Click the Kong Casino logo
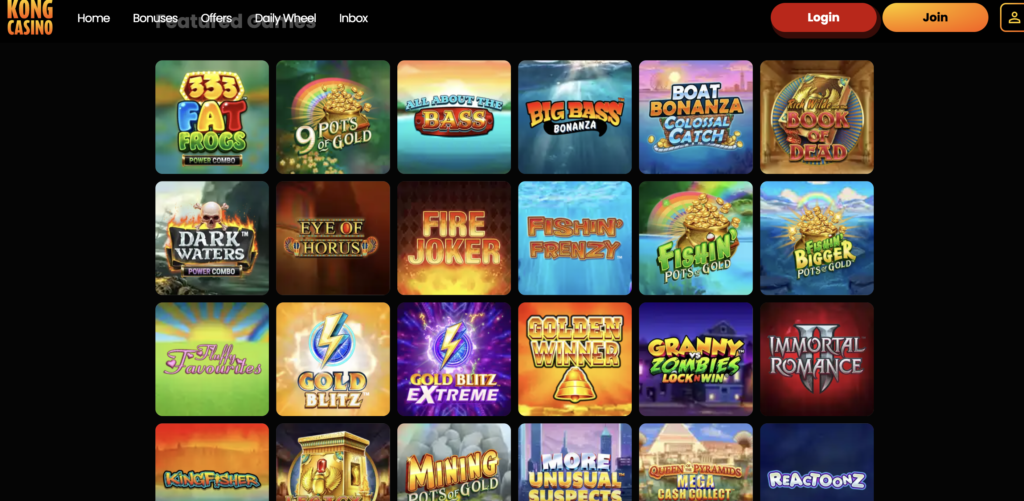The height and width of the screenshot is (501, 1024). (29, 18)
